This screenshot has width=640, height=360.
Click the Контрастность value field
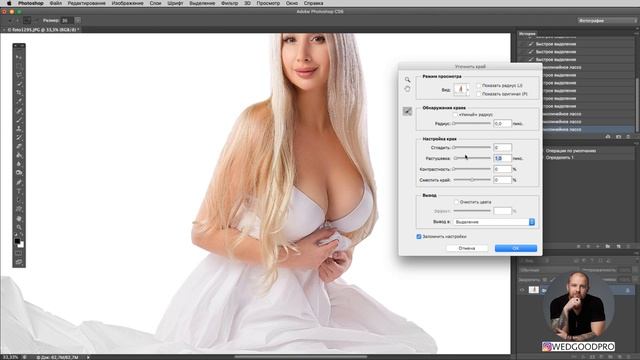coord(502,169)
